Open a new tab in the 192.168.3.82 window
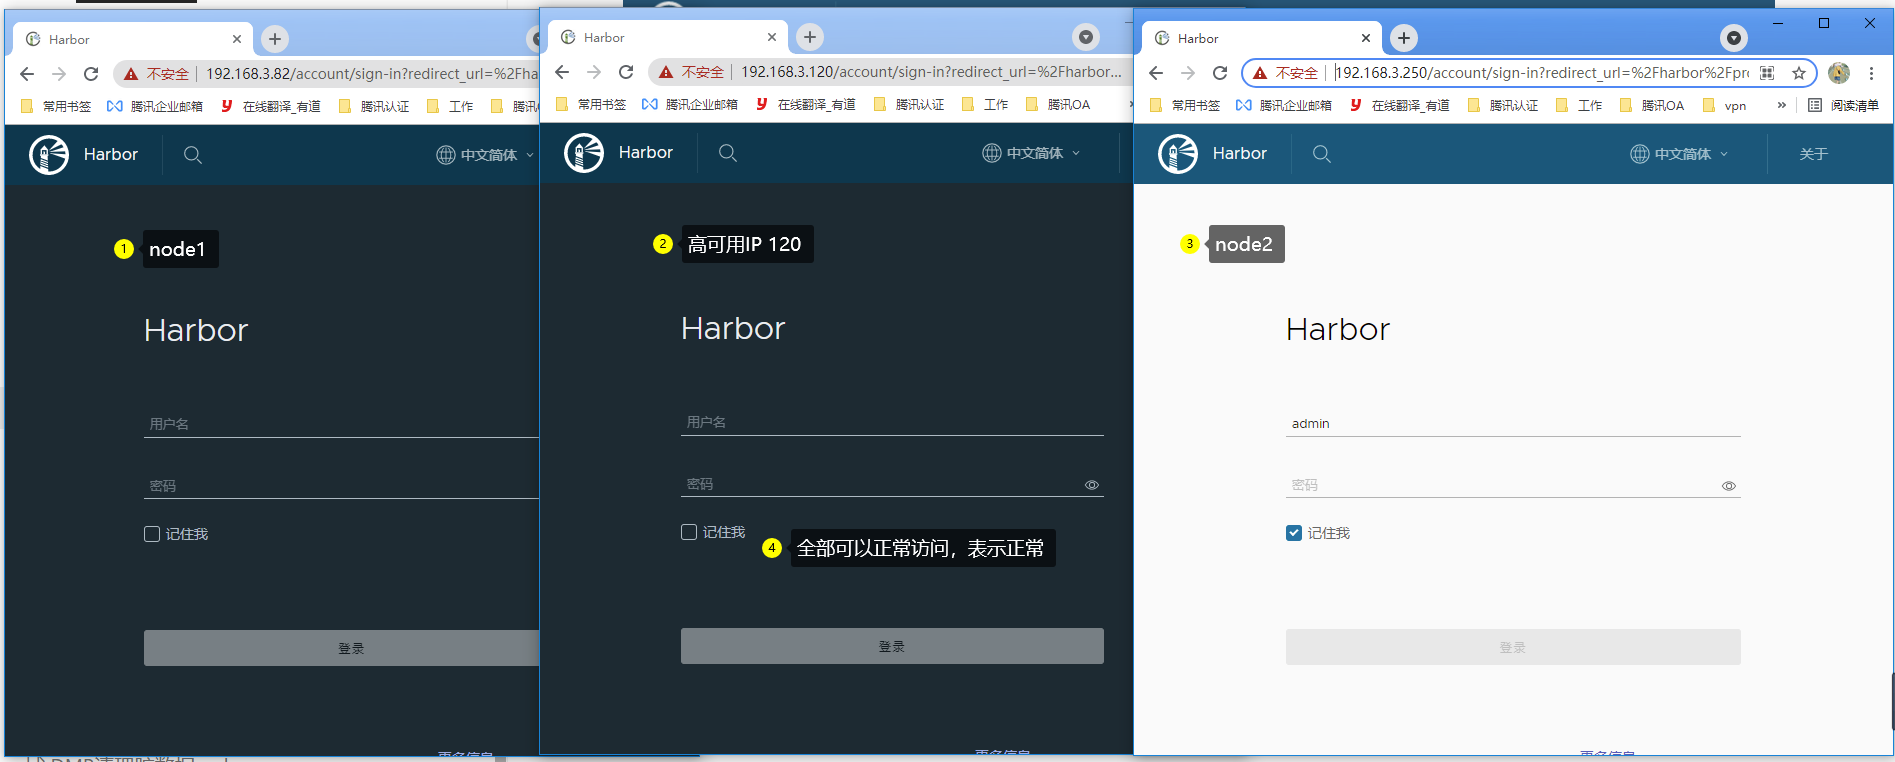Image resolution: width=1895 pixels, height=762 pixels. [x=275, y=39]
